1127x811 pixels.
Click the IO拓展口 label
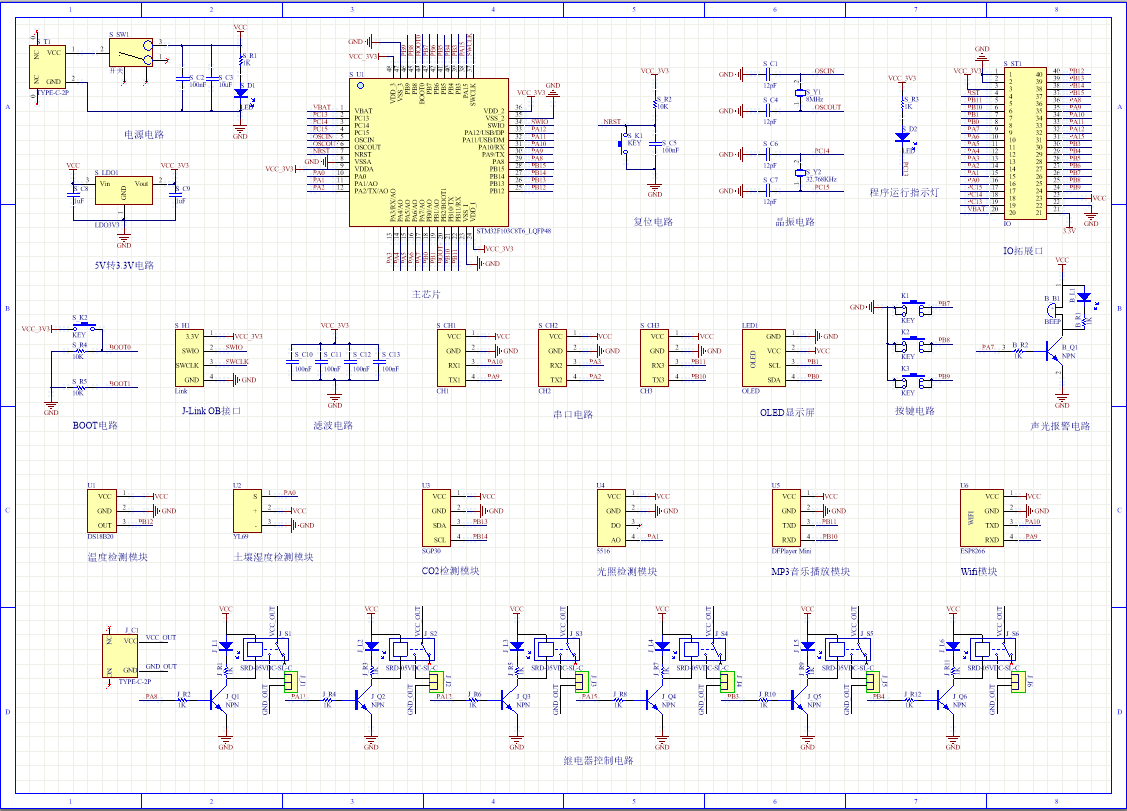(1023, 251)
